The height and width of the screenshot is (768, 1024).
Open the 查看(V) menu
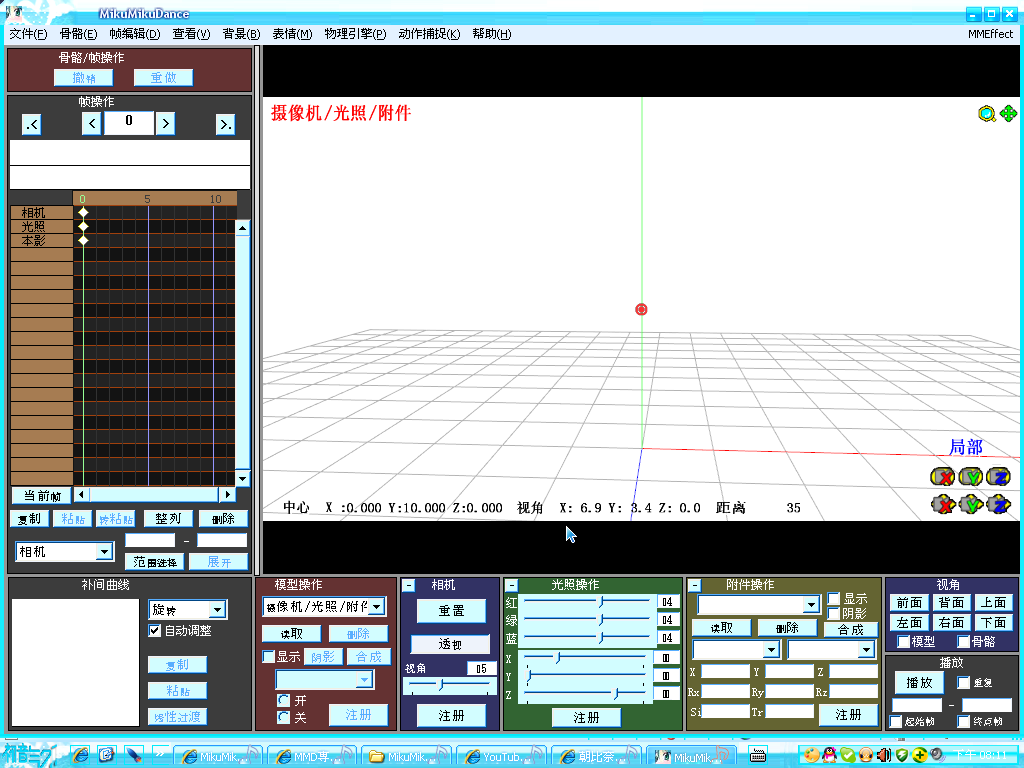click(191, 34)
